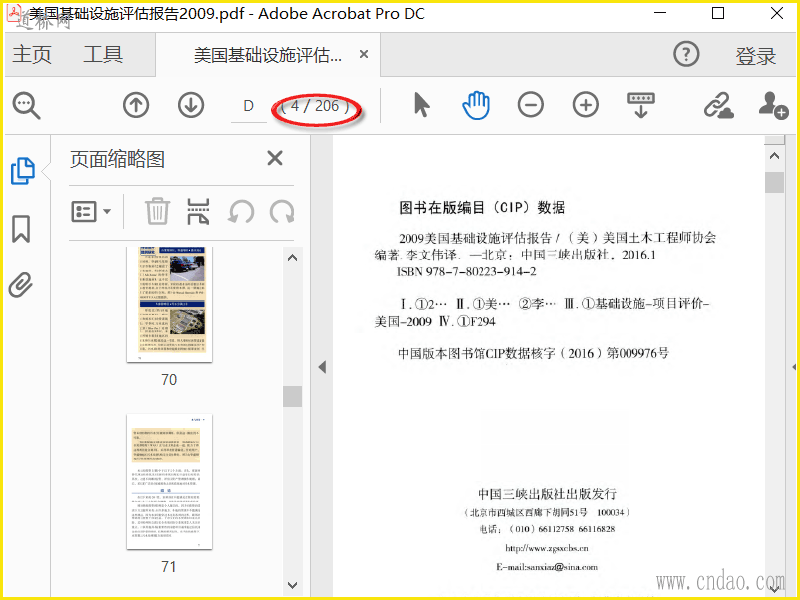Screen dimensions: 800x600
Task: Click the 中国三峡出版社出版发行 line
Action: click(x=547, y=493)
